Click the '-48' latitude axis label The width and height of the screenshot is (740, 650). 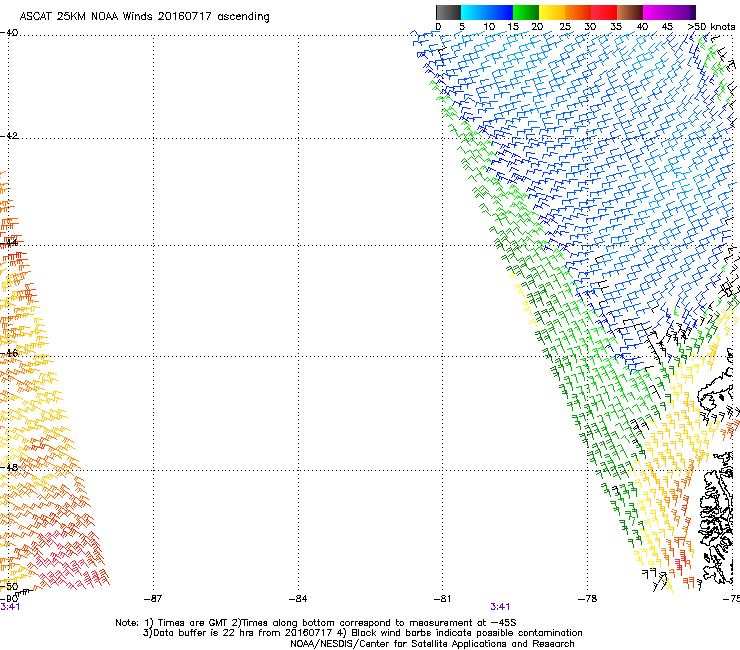pos(9,467)
